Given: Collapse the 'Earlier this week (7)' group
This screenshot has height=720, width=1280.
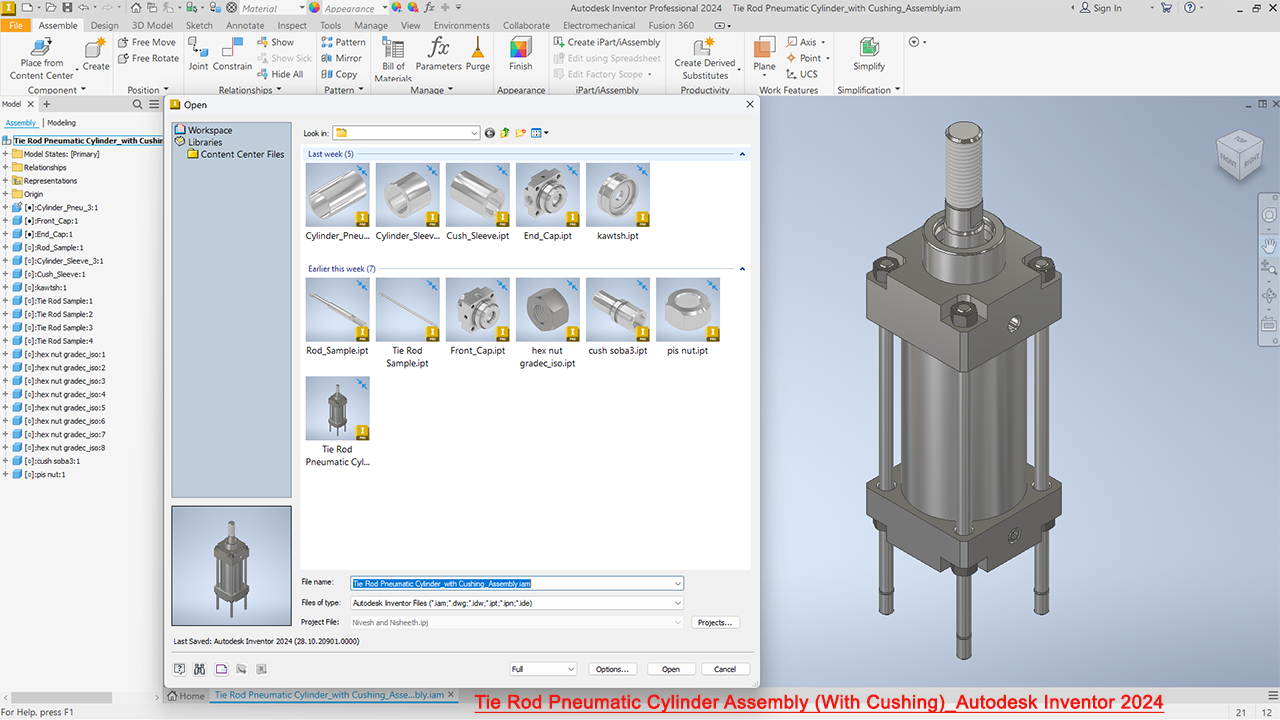Looking at the screenshot, I should pyautogui.click(x=742, y=269).
